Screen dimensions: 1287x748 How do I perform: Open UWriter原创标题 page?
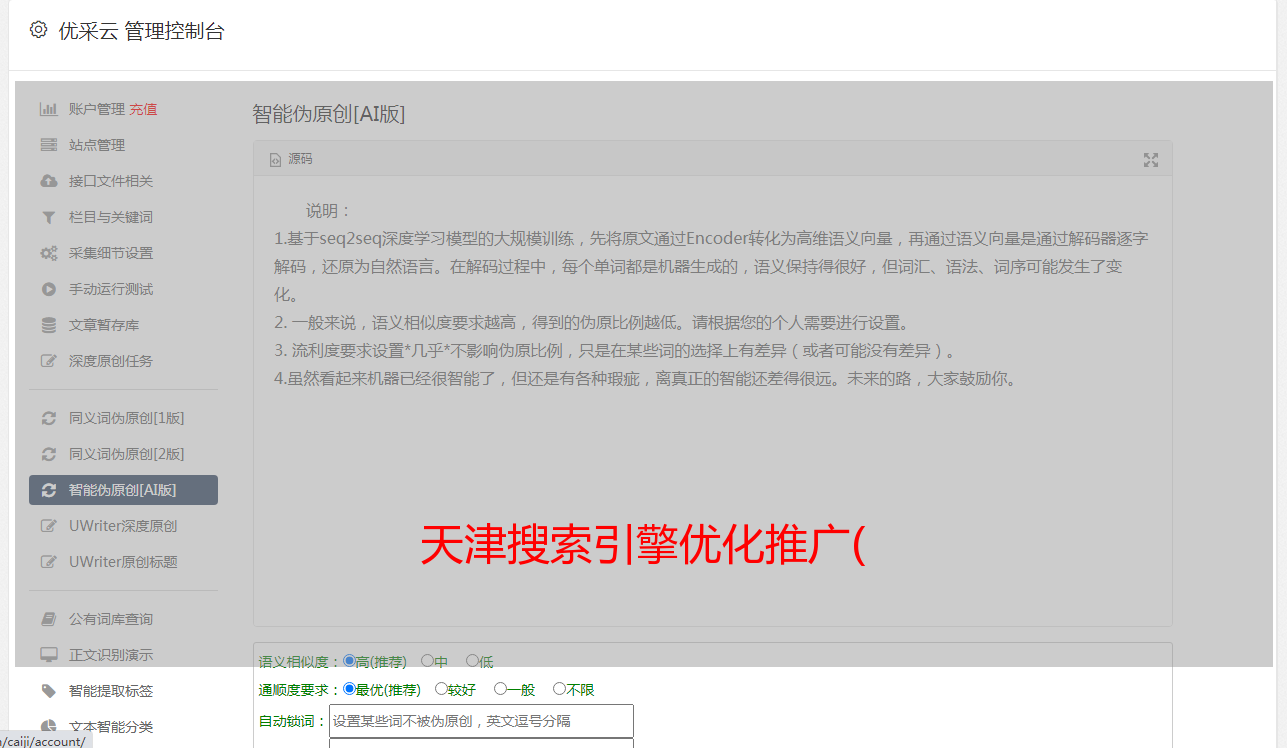point(123,562)
